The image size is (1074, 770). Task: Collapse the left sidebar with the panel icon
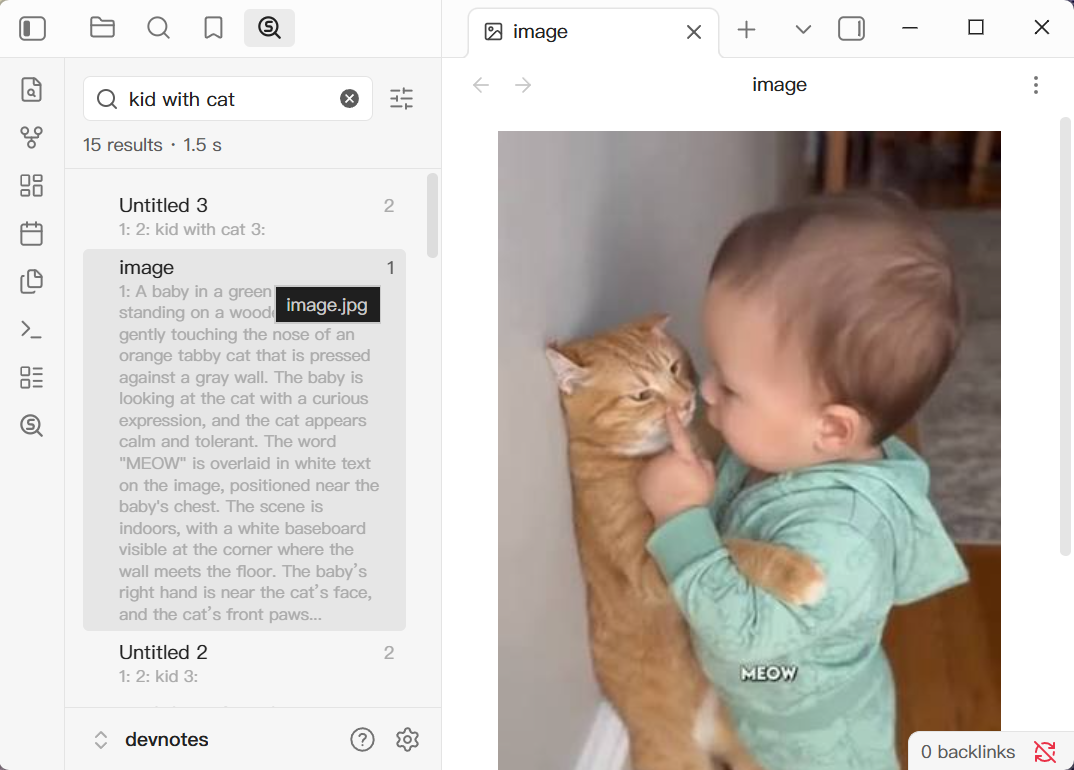(x=32, y=29)
